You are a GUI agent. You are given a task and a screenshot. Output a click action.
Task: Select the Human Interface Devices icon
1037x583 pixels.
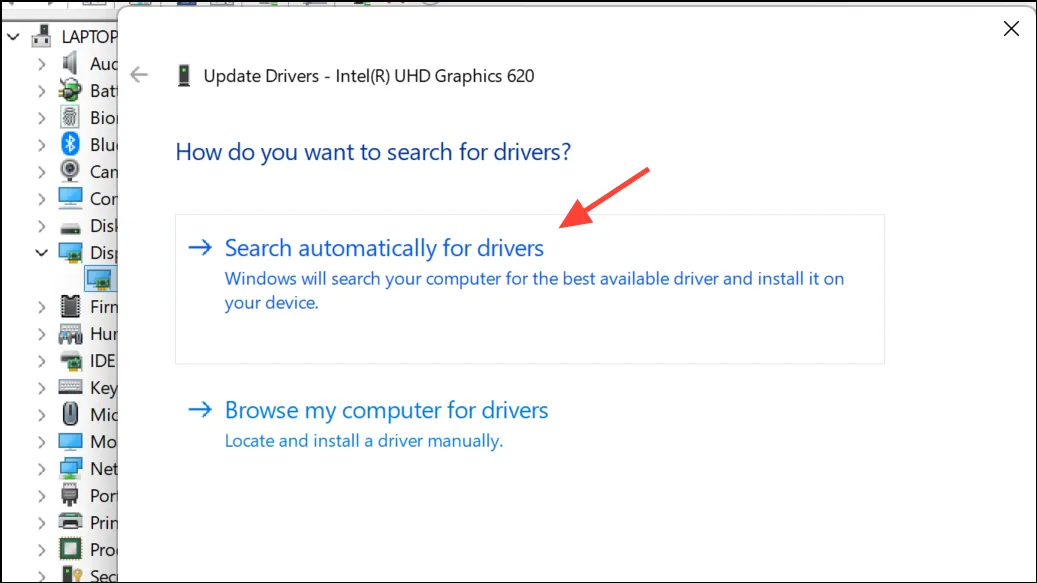pos(70,334)
